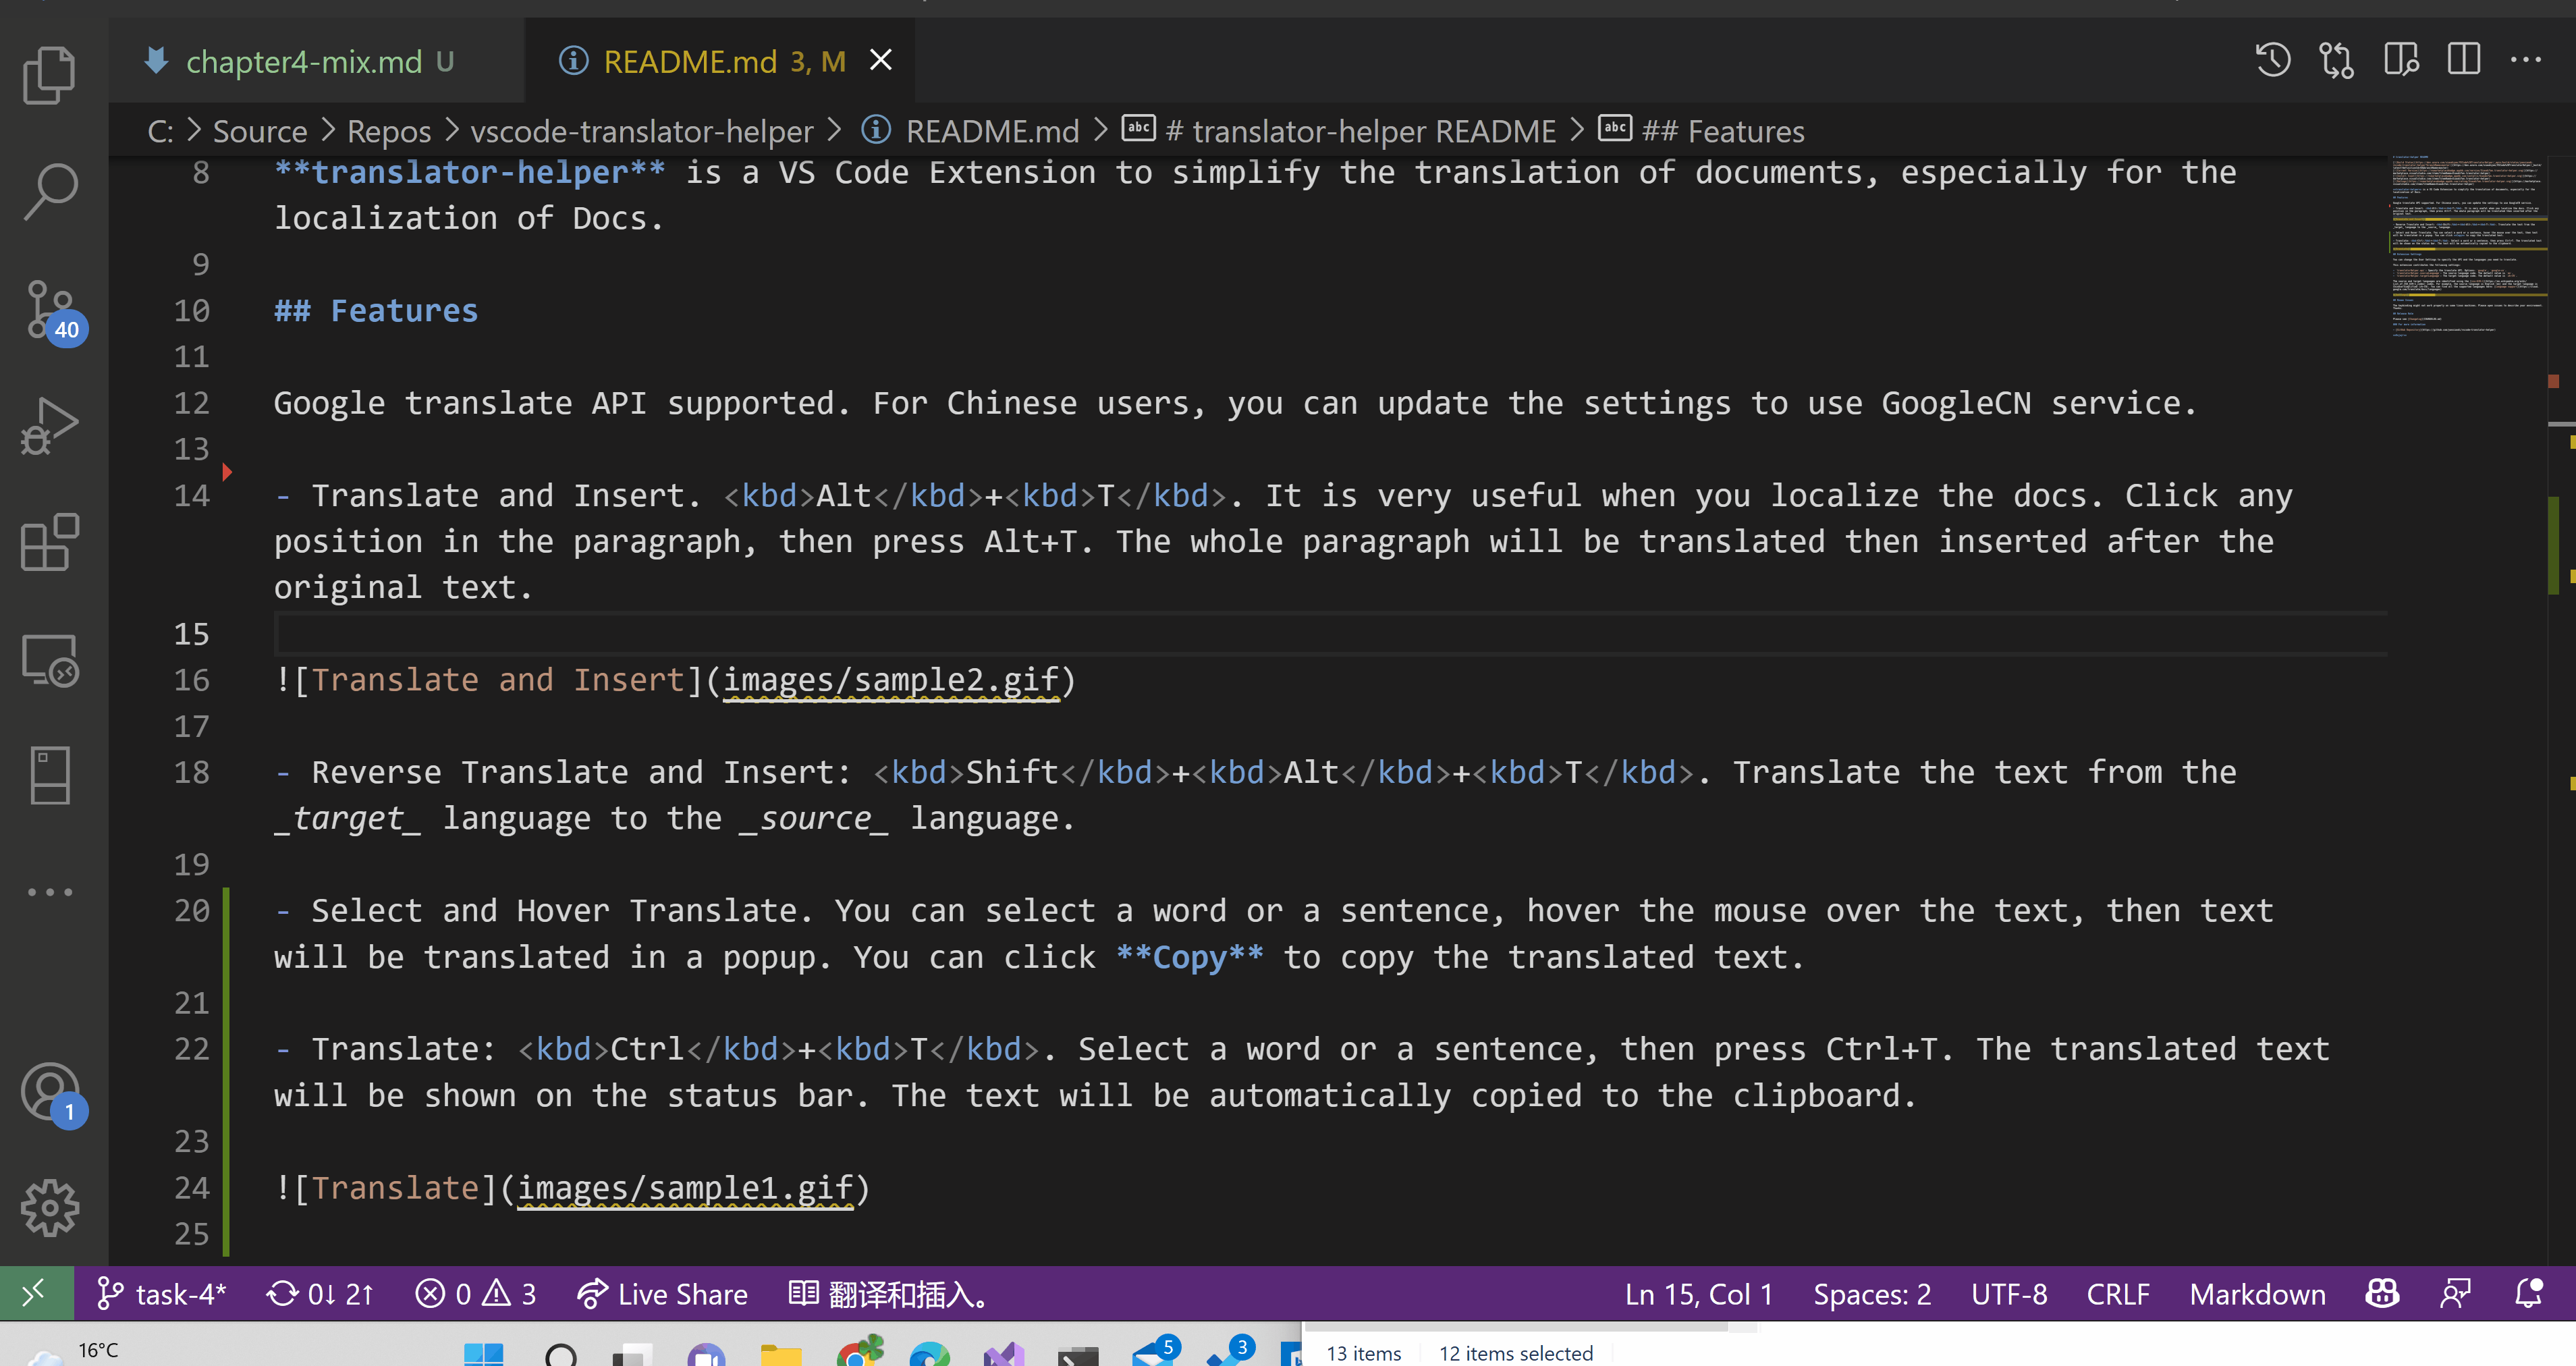Image resolution: width=2576 pixels, height=1366 pixels.
Task: Open the Explorer view in activity bar
Action: tap(49, 75)
